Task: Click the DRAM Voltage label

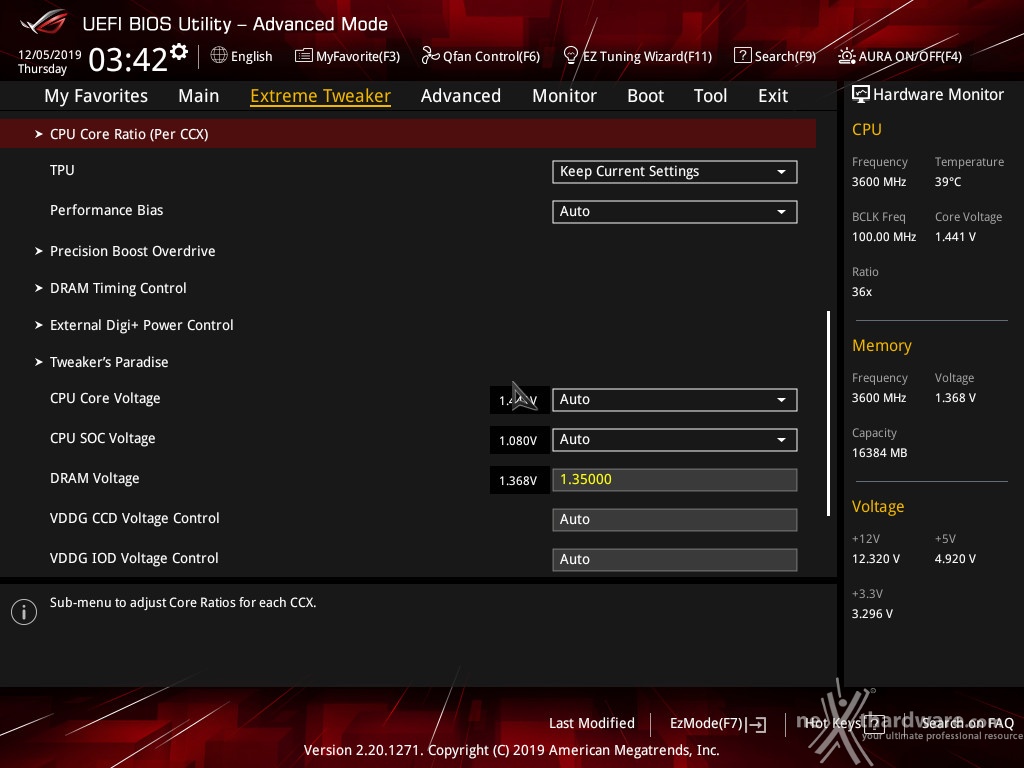Action: (x=95, y=478)
